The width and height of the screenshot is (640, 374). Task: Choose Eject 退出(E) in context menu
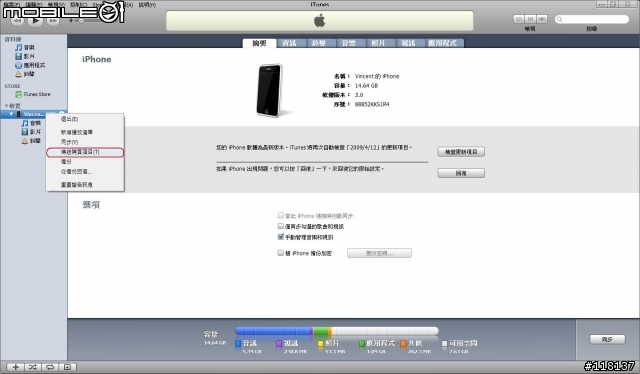(x=85, y=119)
